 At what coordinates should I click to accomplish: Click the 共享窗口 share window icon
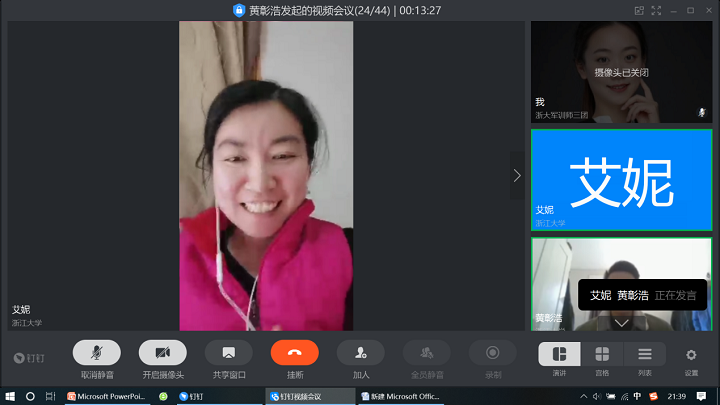pyautogui.click(x=228, y=353)
